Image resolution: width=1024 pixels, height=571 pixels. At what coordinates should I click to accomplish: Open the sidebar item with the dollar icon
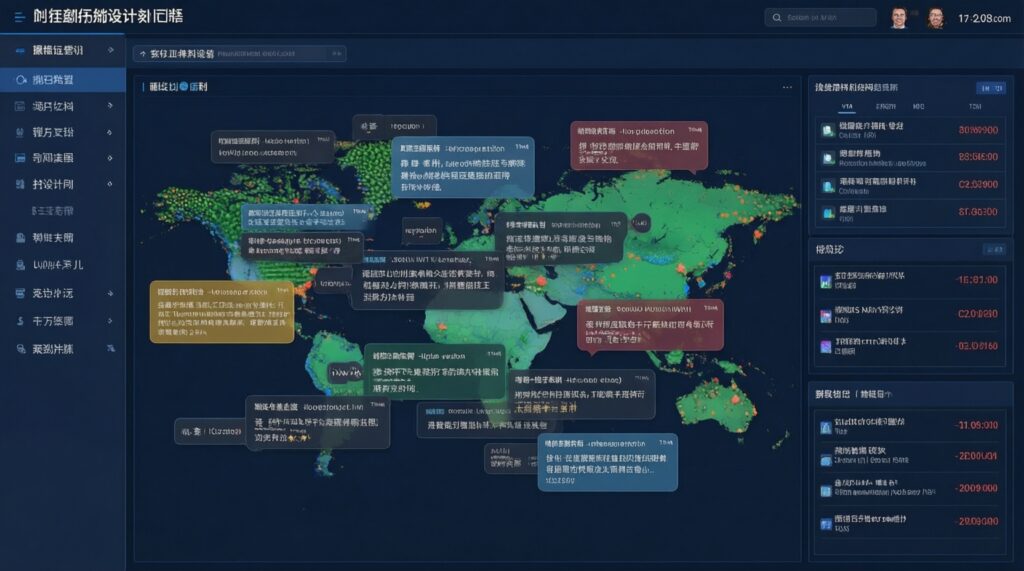click(21, 321)
